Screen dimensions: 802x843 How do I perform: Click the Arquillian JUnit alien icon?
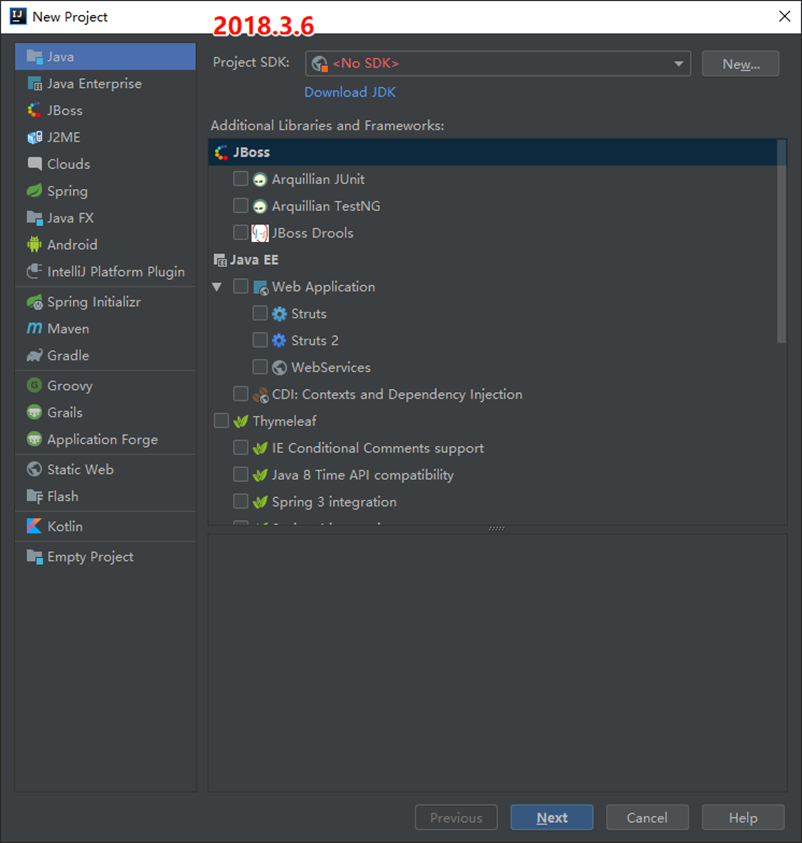click(260, 180)
